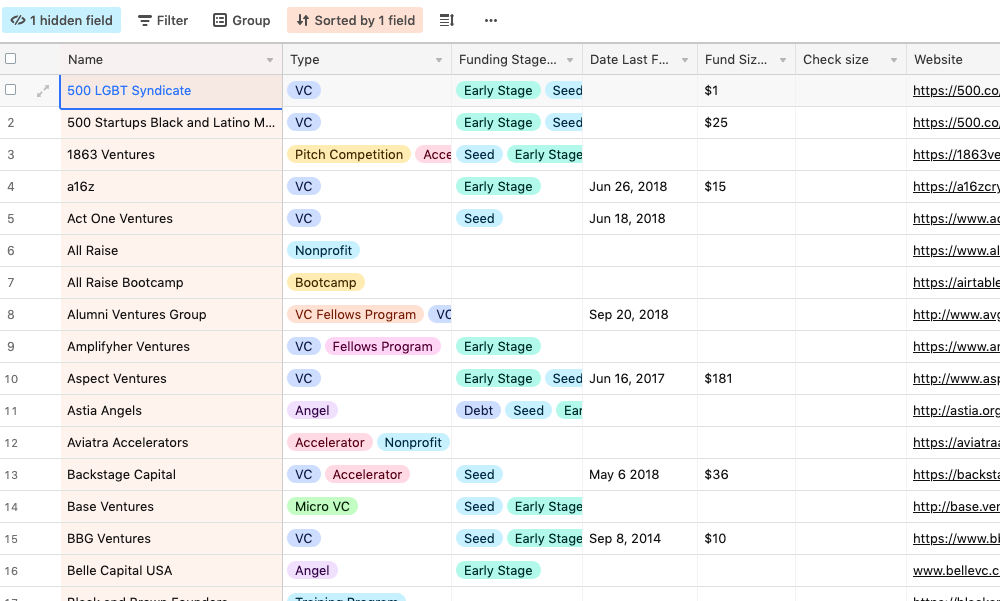Open the Sorted by 1 field menu
1000x601 pixels.
[355, 20]
